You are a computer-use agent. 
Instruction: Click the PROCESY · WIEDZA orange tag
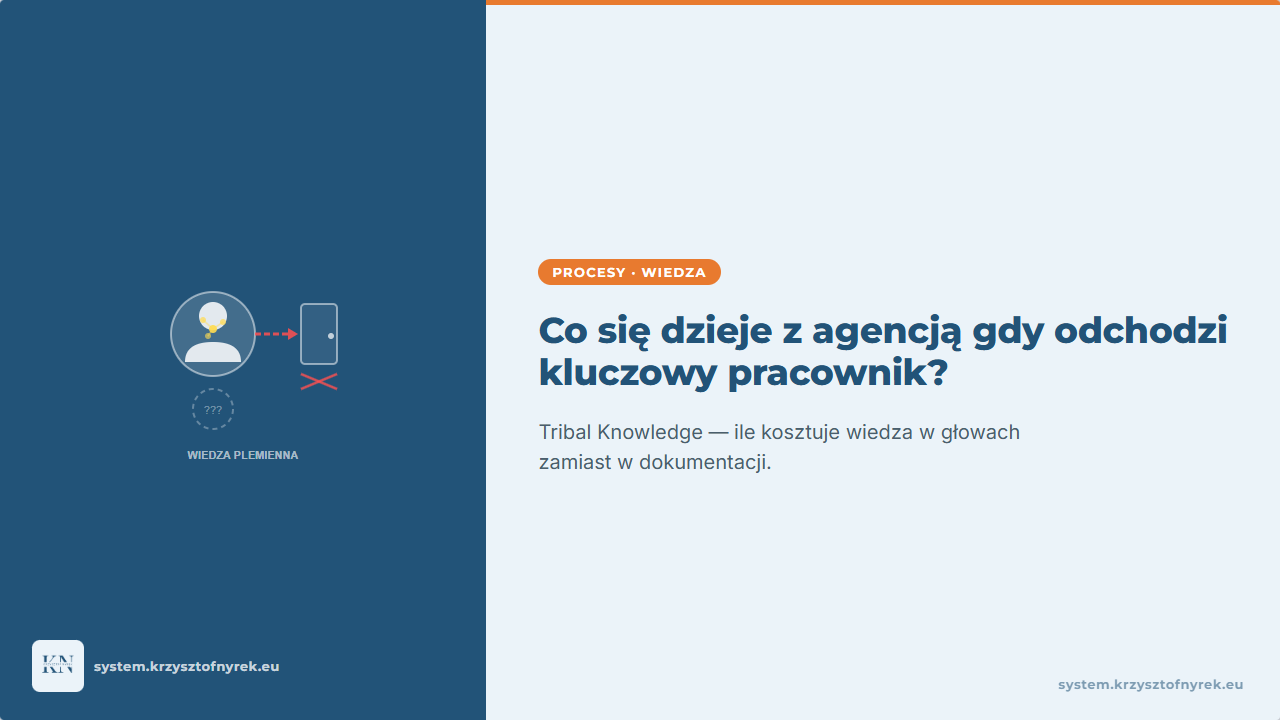coord(629,272)
